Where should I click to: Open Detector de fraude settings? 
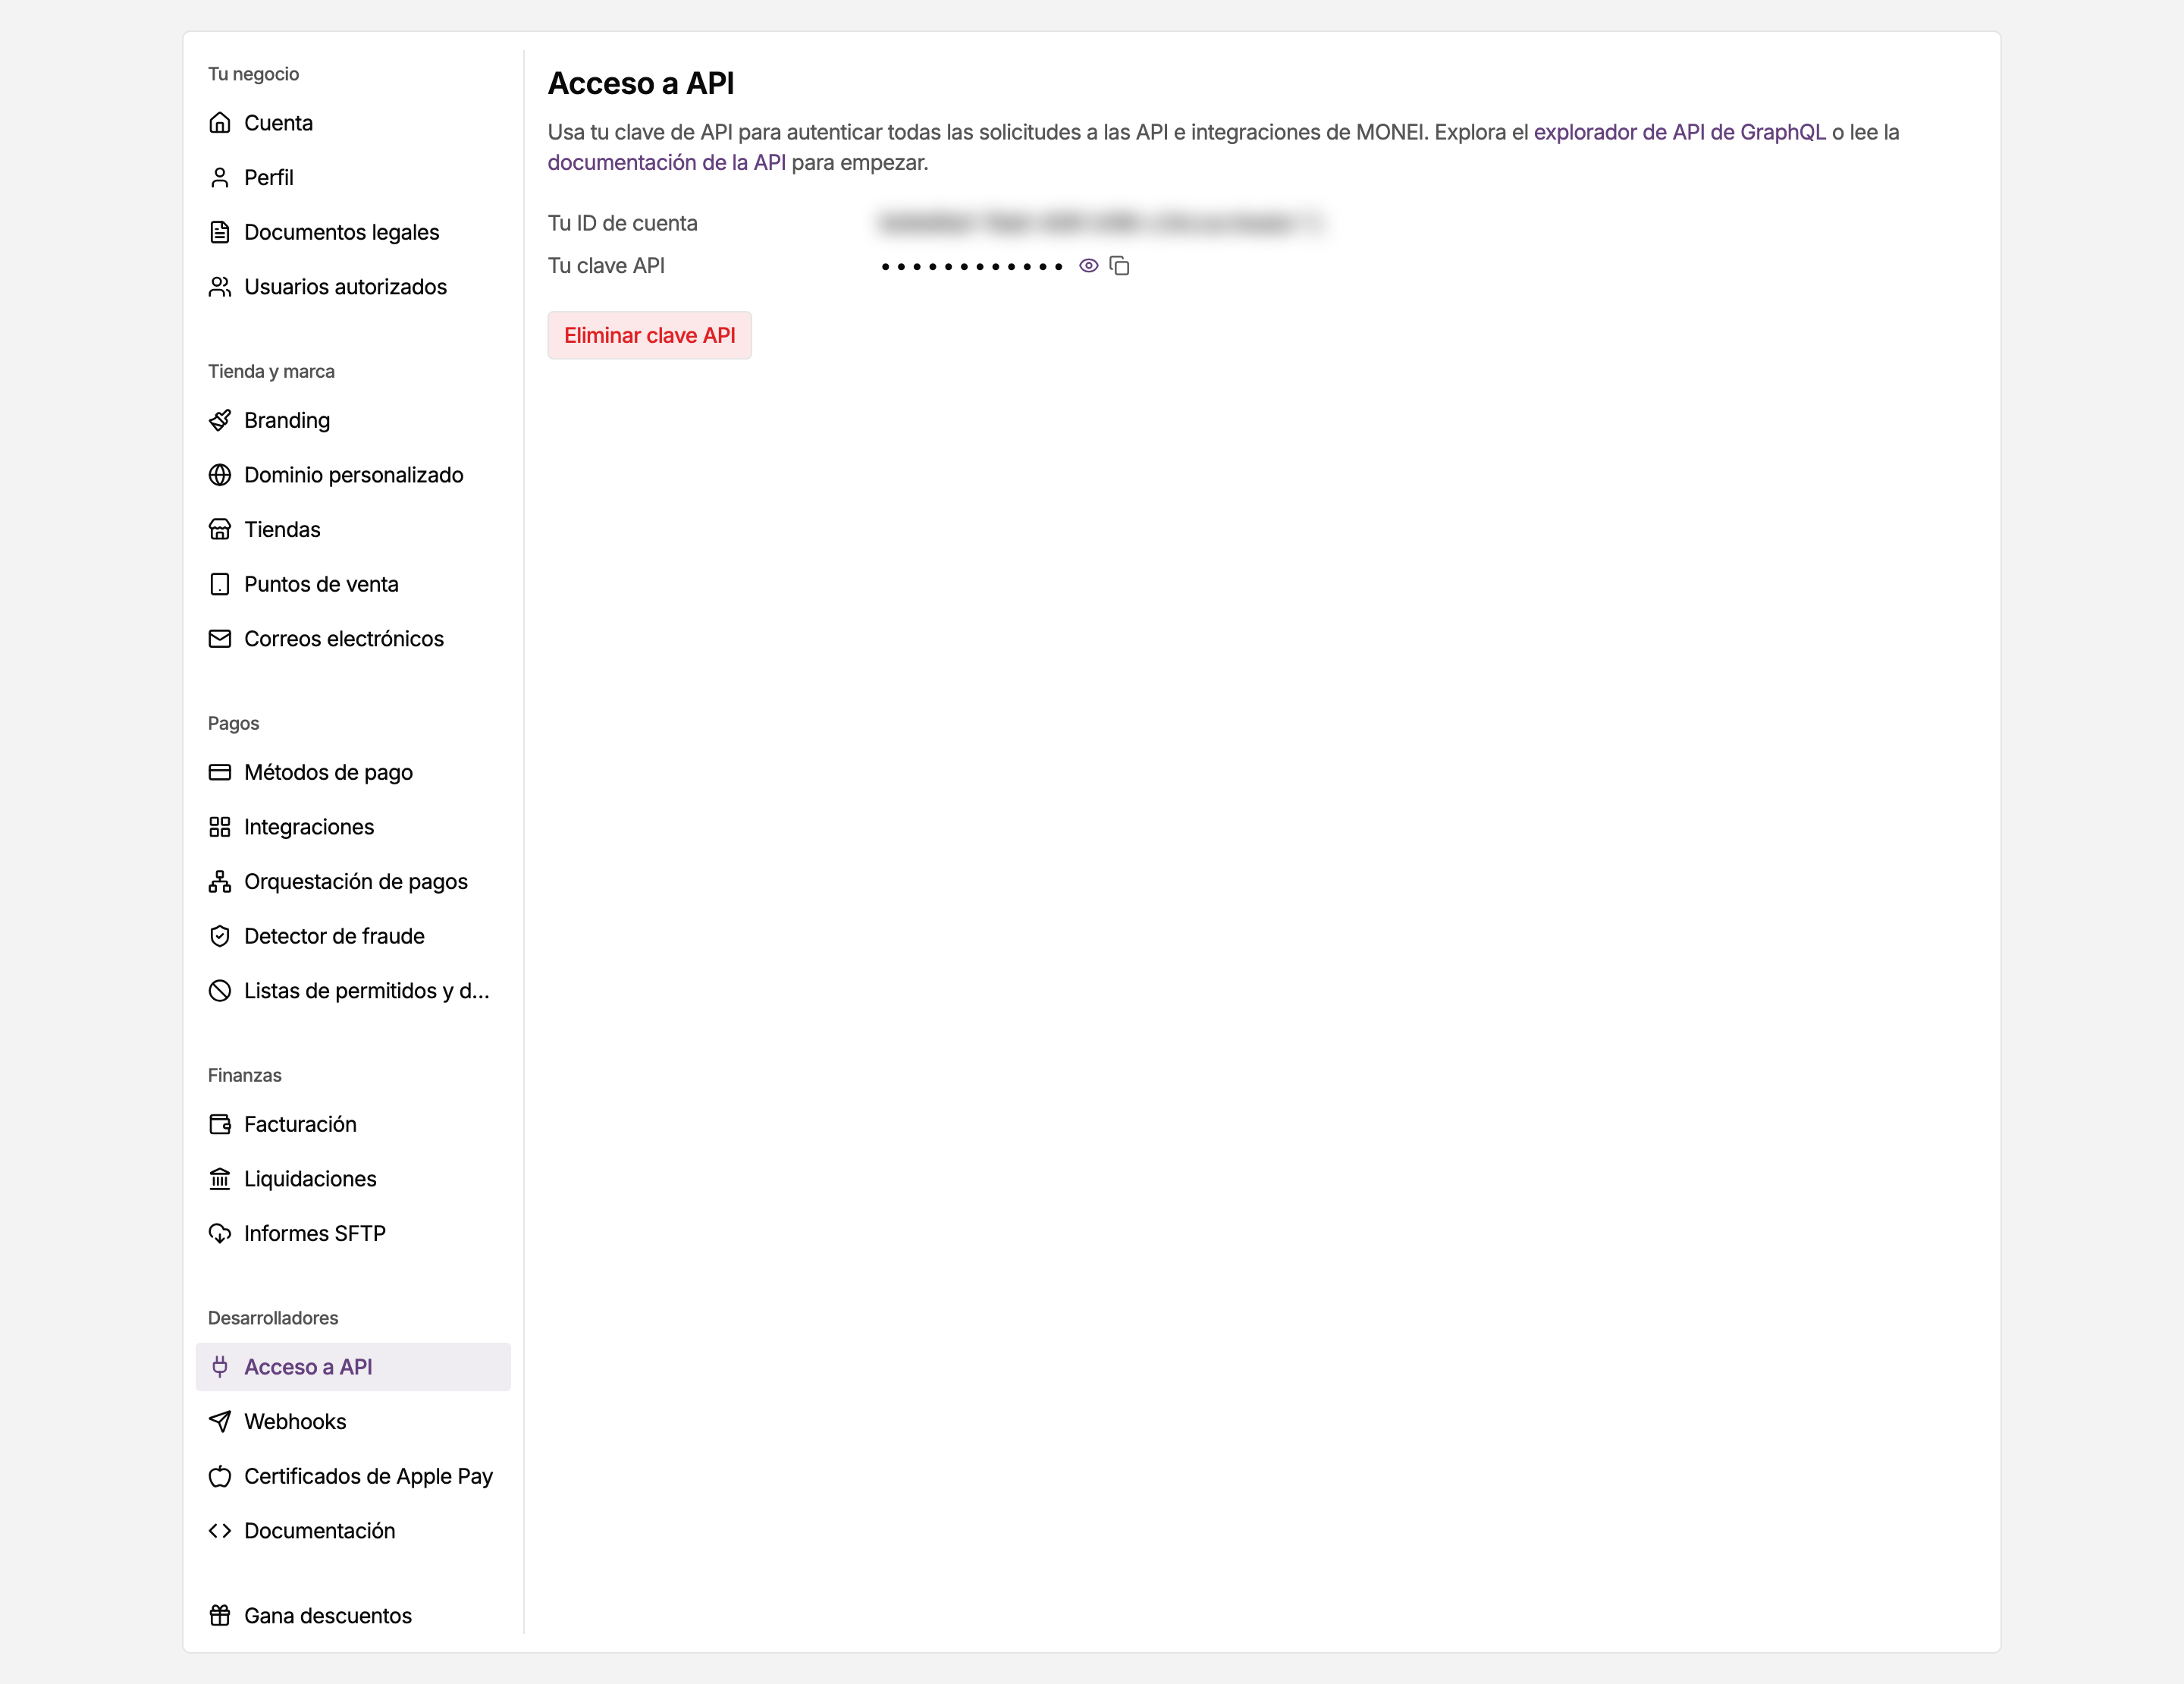click(353, 936)
